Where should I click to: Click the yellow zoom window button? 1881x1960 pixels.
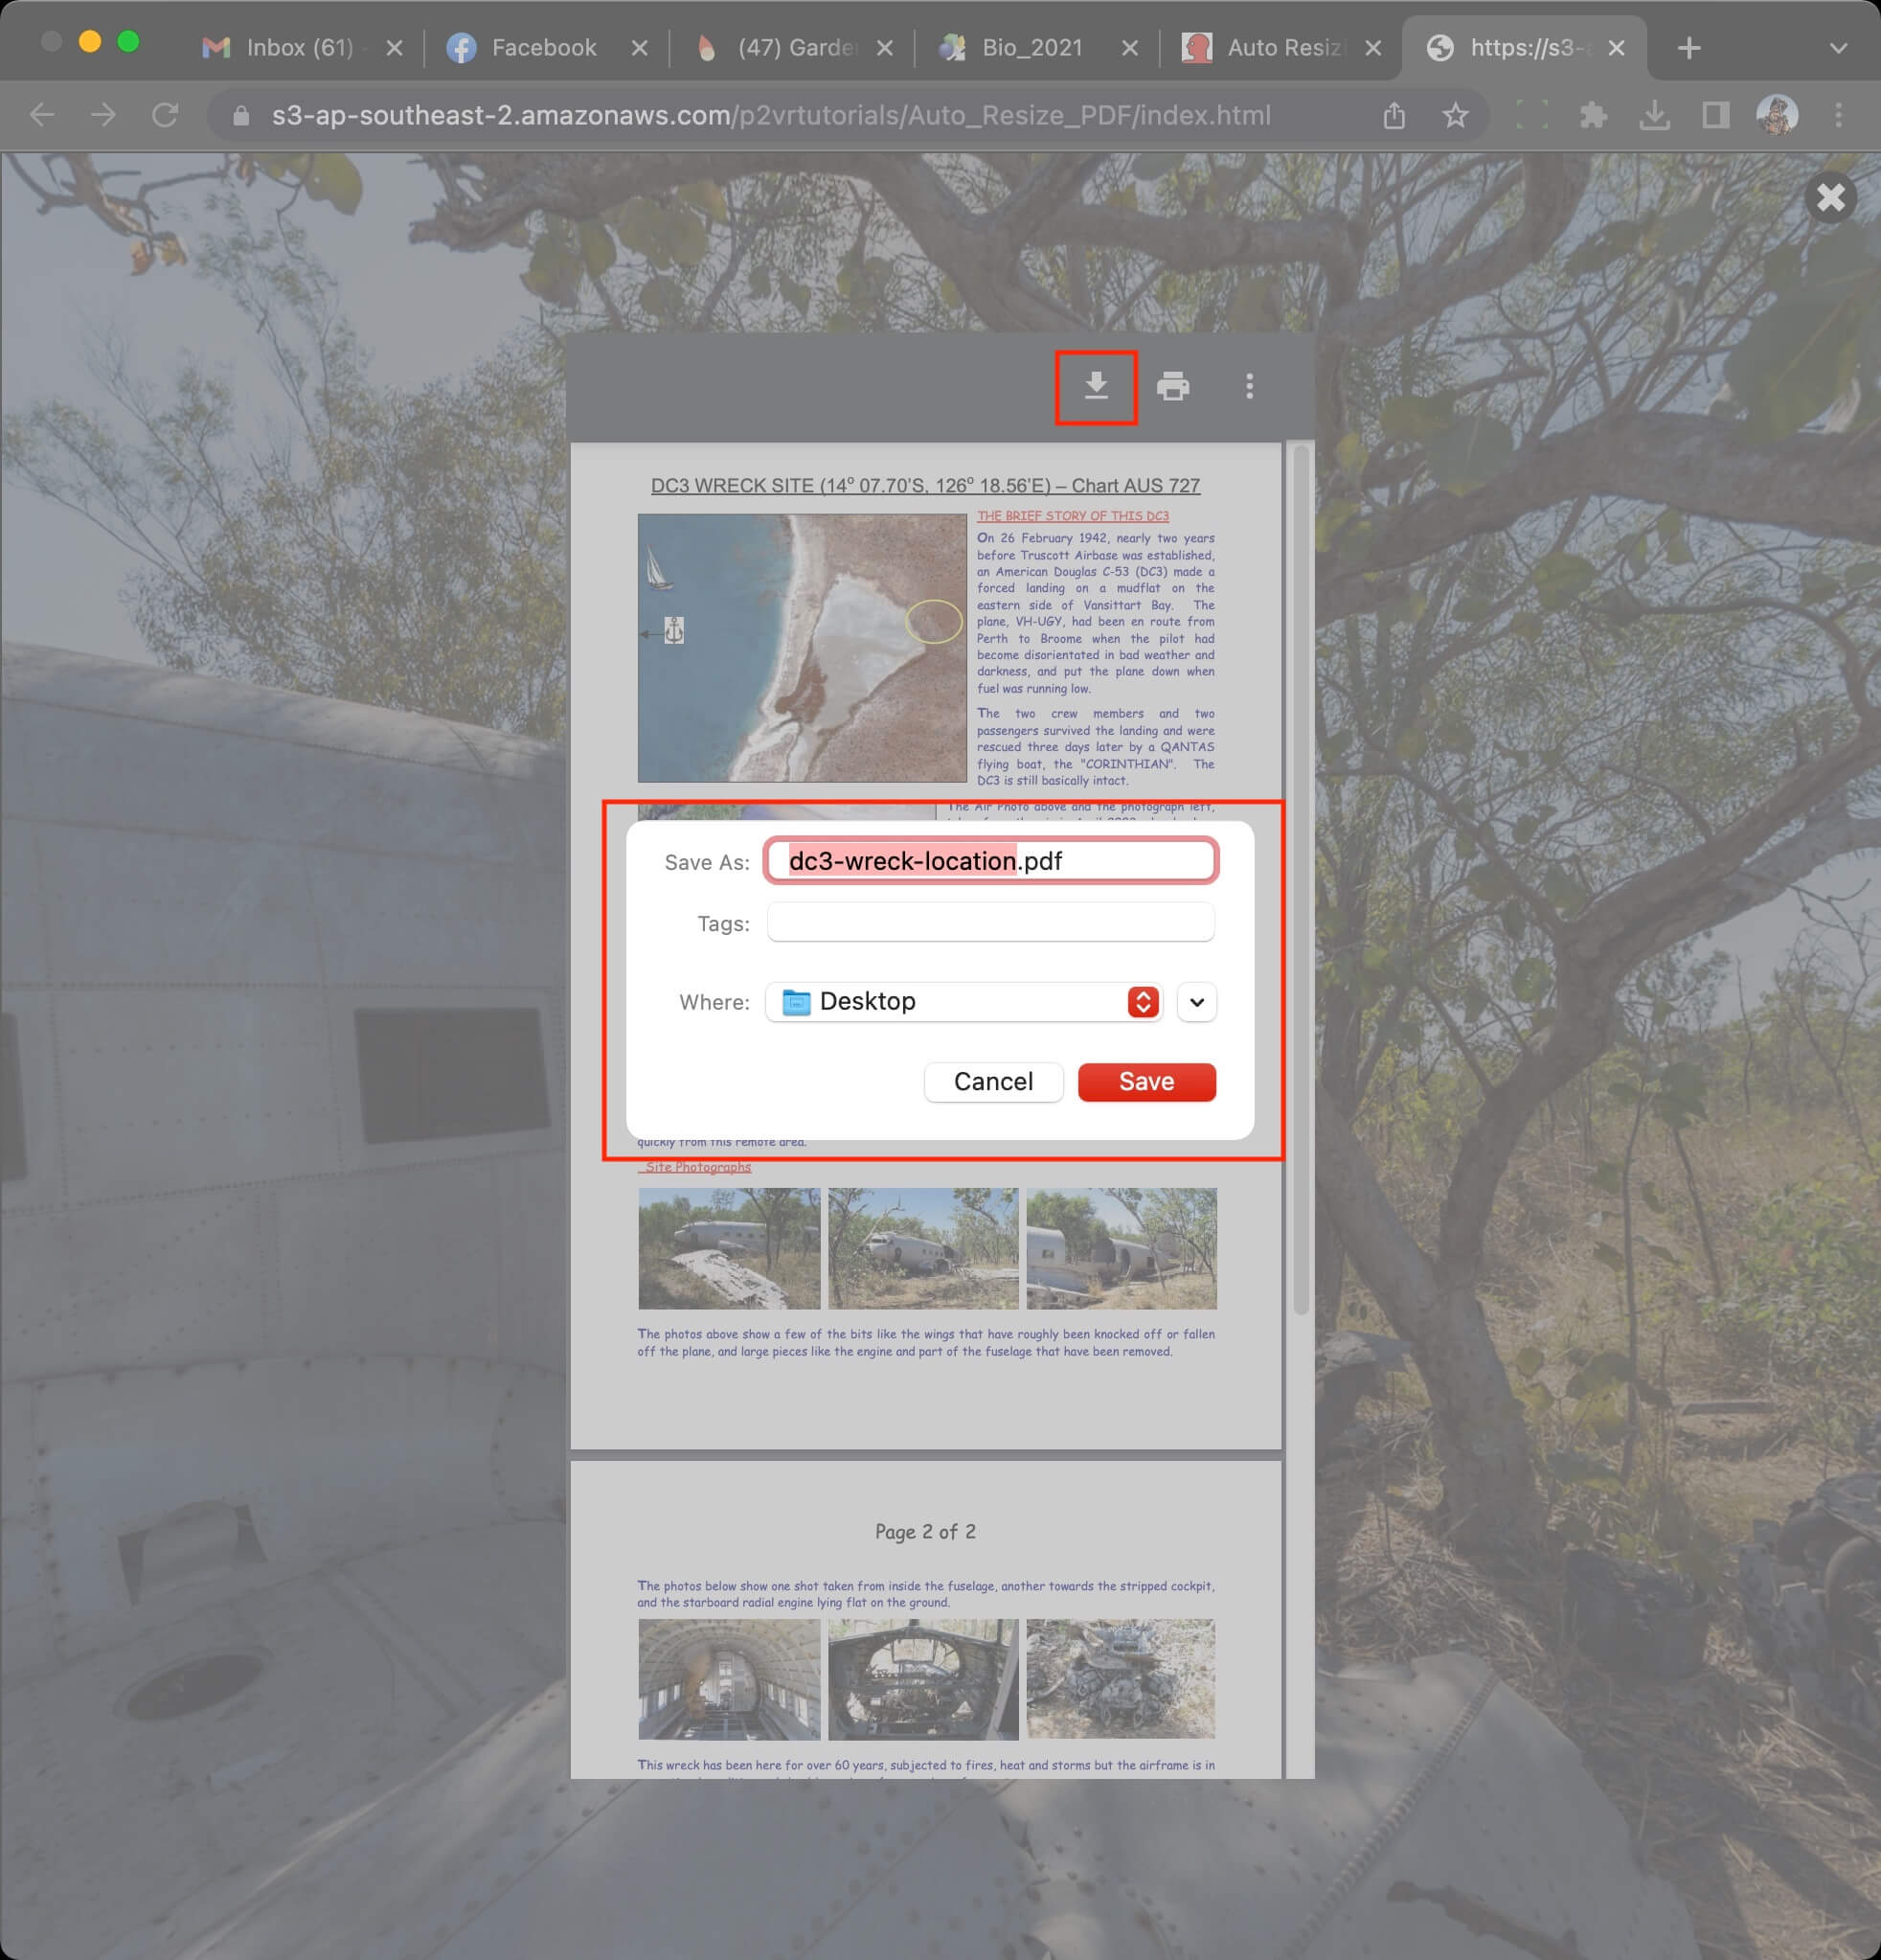[90, 41]
